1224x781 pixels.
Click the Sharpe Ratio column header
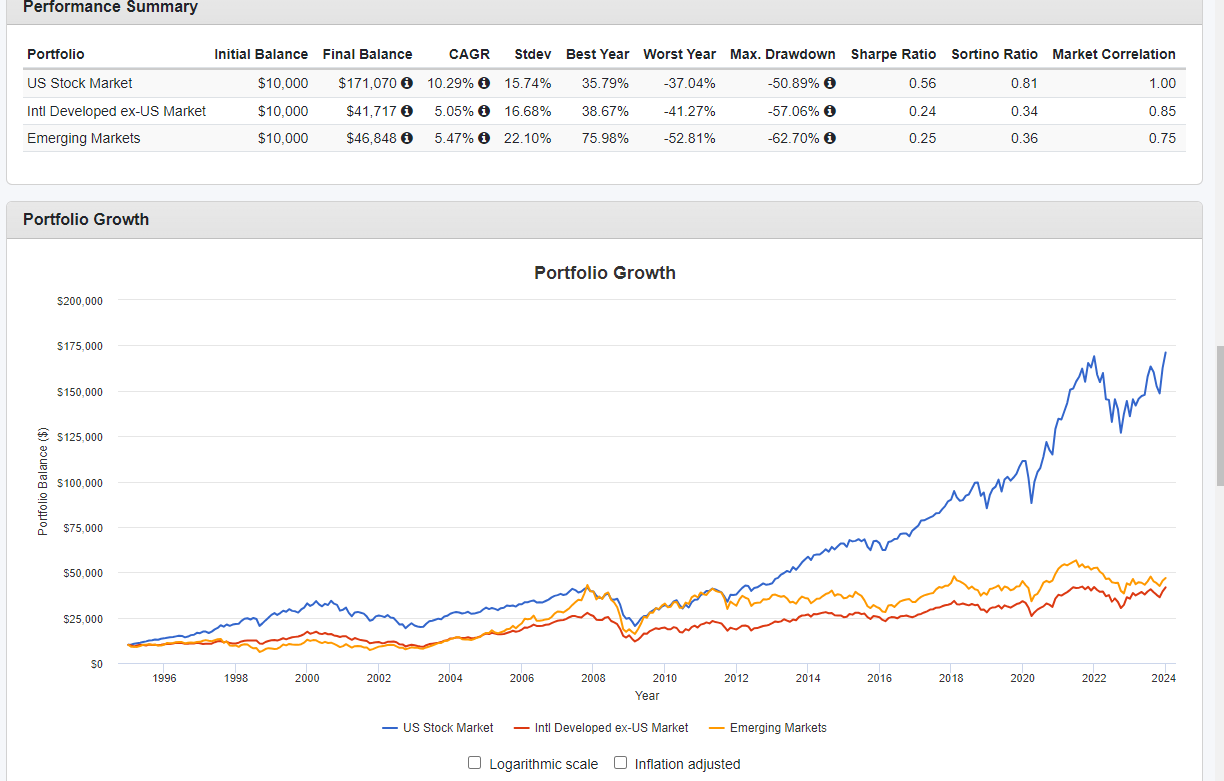point(893,54)
